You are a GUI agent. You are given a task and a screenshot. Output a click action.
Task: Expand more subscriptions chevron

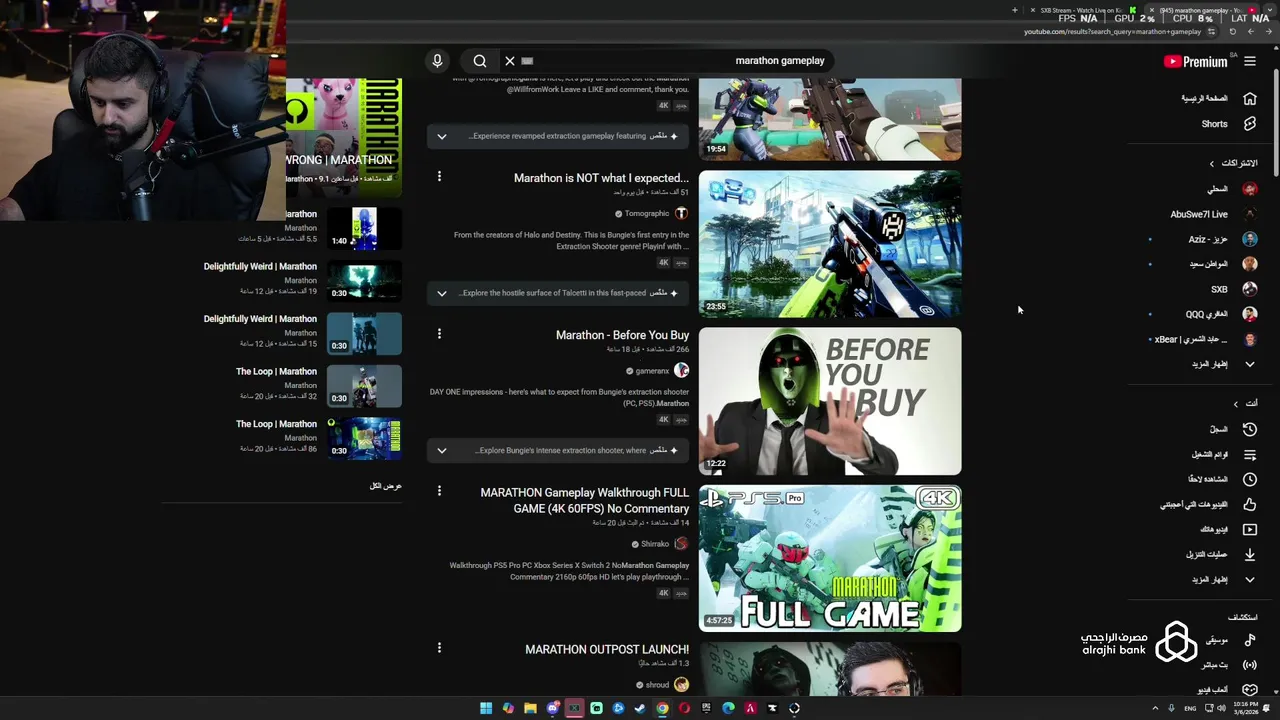pos(1250,364)
